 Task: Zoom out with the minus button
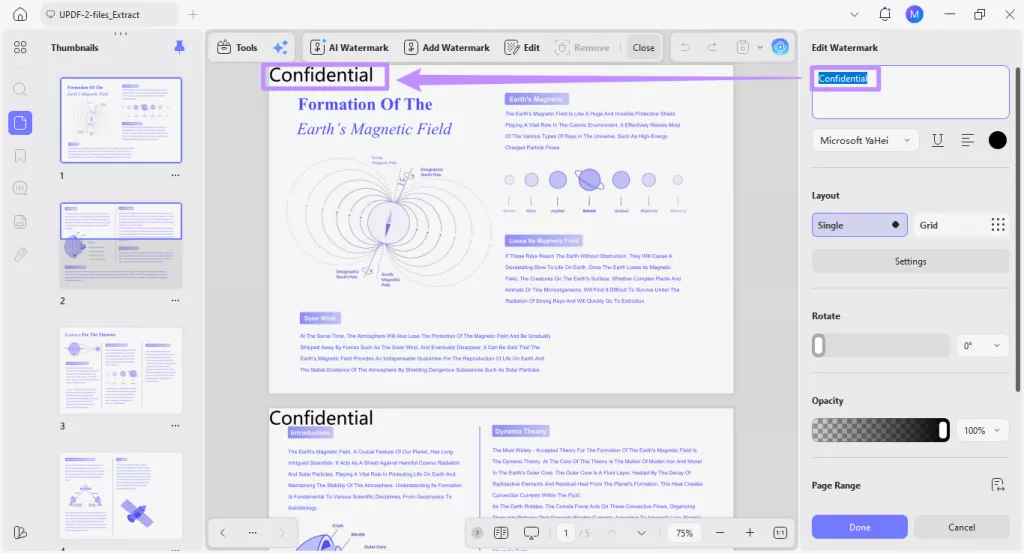coord(720,533)
